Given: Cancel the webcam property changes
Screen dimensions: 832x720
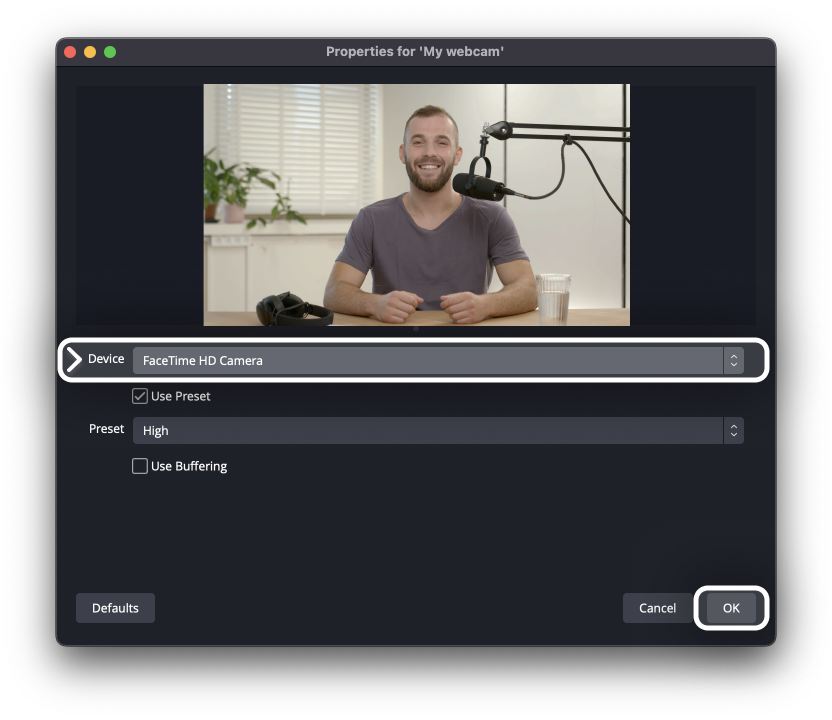Looking at the screenshot, I should pyautogui.click(x=657, y=608).
